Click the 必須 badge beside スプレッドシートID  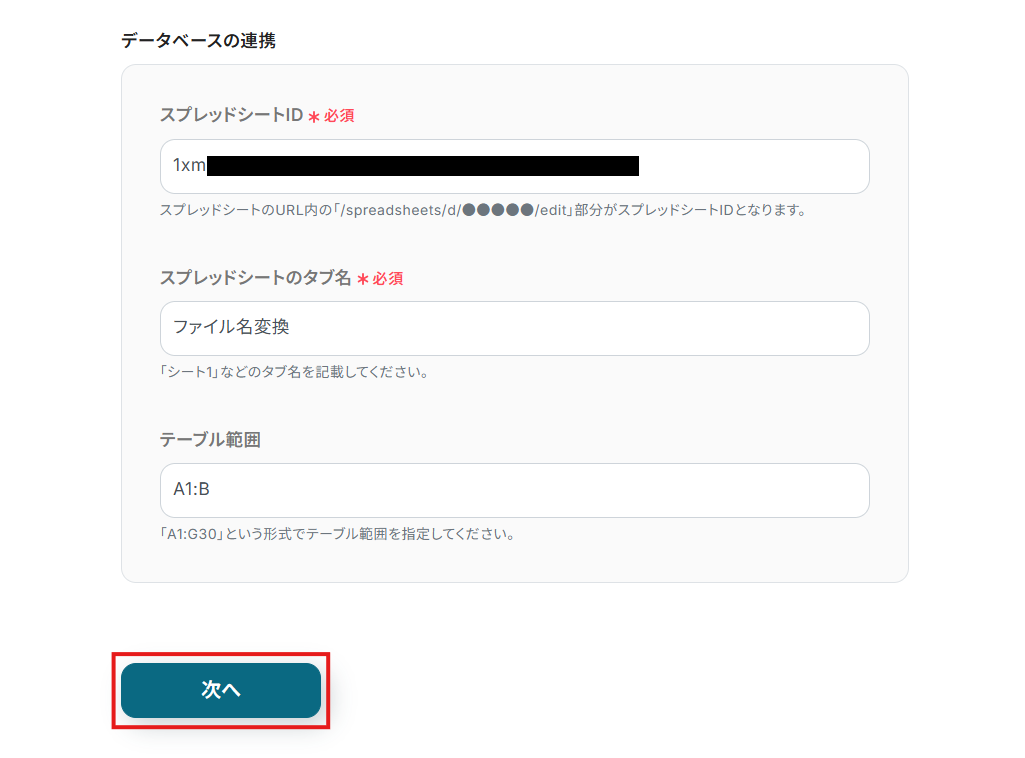[x=339, y=116]
